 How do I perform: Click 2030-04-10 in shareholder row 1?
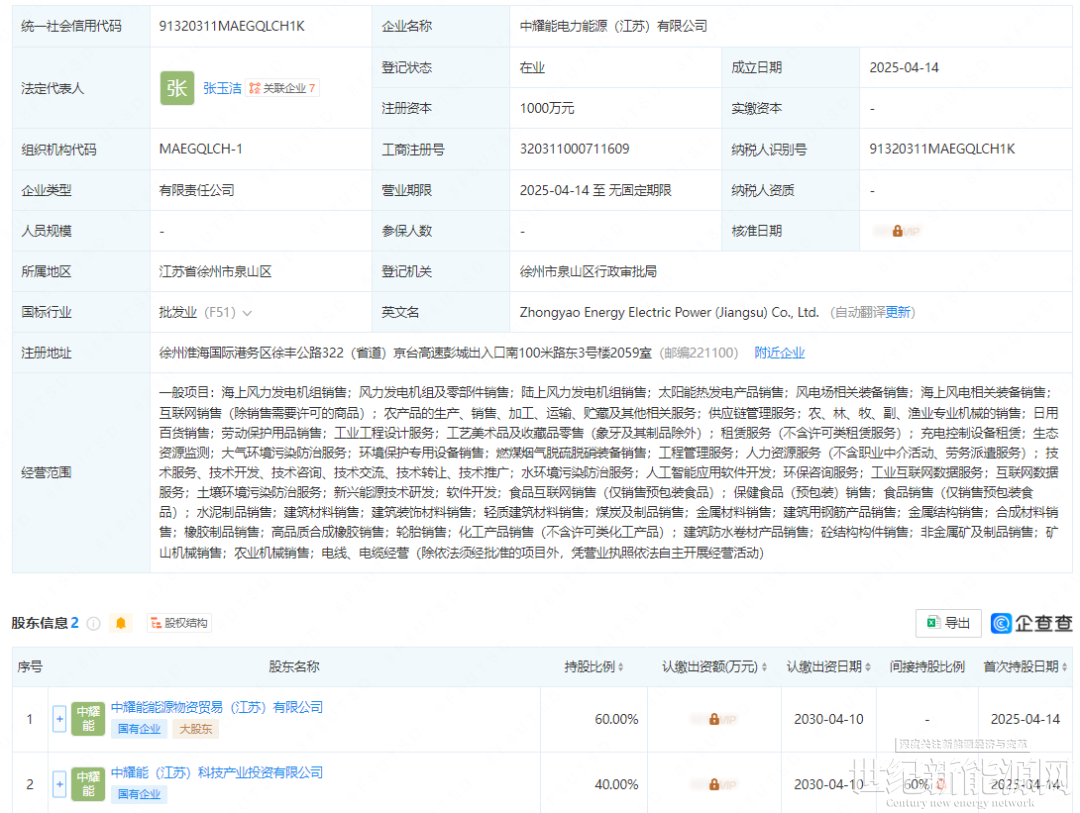click(829, 719)
